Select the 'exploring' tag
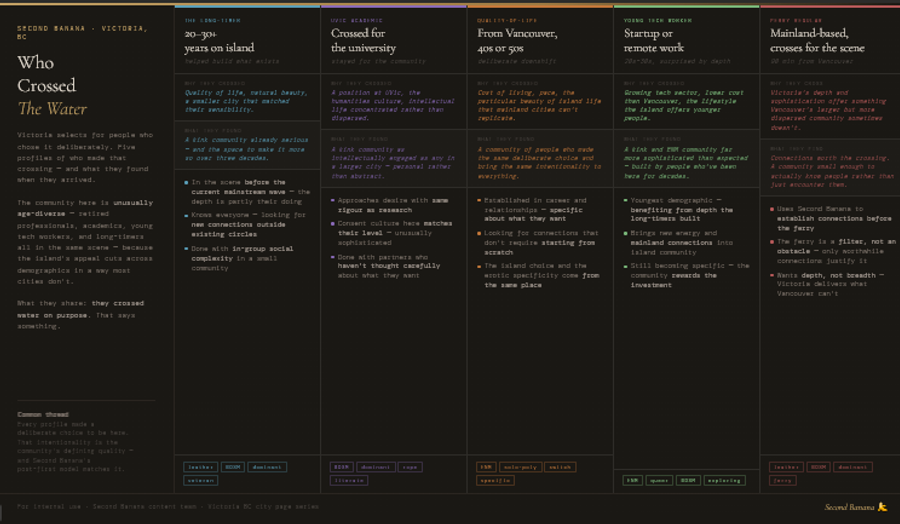This screenshot has width=900, height=524. (x=724, y=480)
